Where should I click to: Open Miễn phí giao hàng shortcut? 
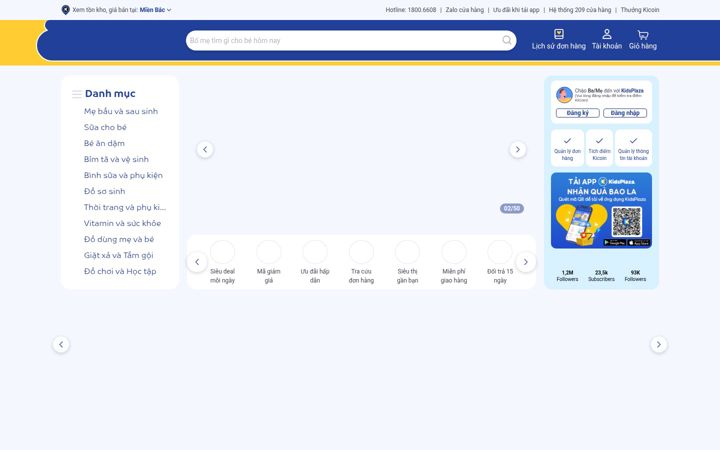coord(454,263)
